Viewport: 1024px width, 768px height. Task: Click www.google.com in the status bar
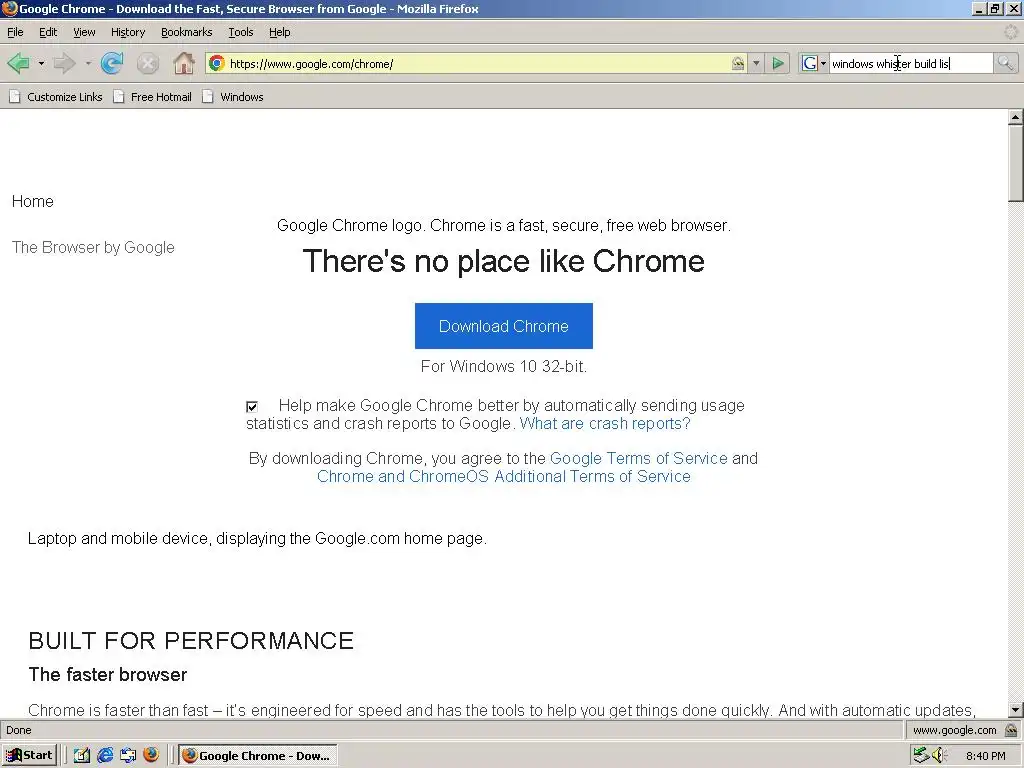955,730
